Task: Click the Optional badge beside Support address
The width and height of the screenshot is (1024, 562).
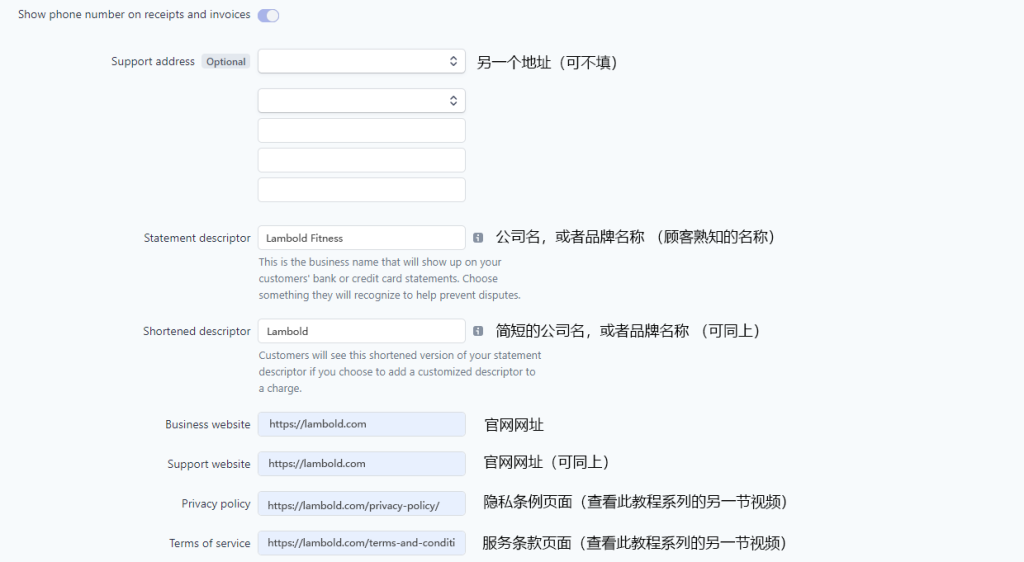Action: (x=226, y=61)
